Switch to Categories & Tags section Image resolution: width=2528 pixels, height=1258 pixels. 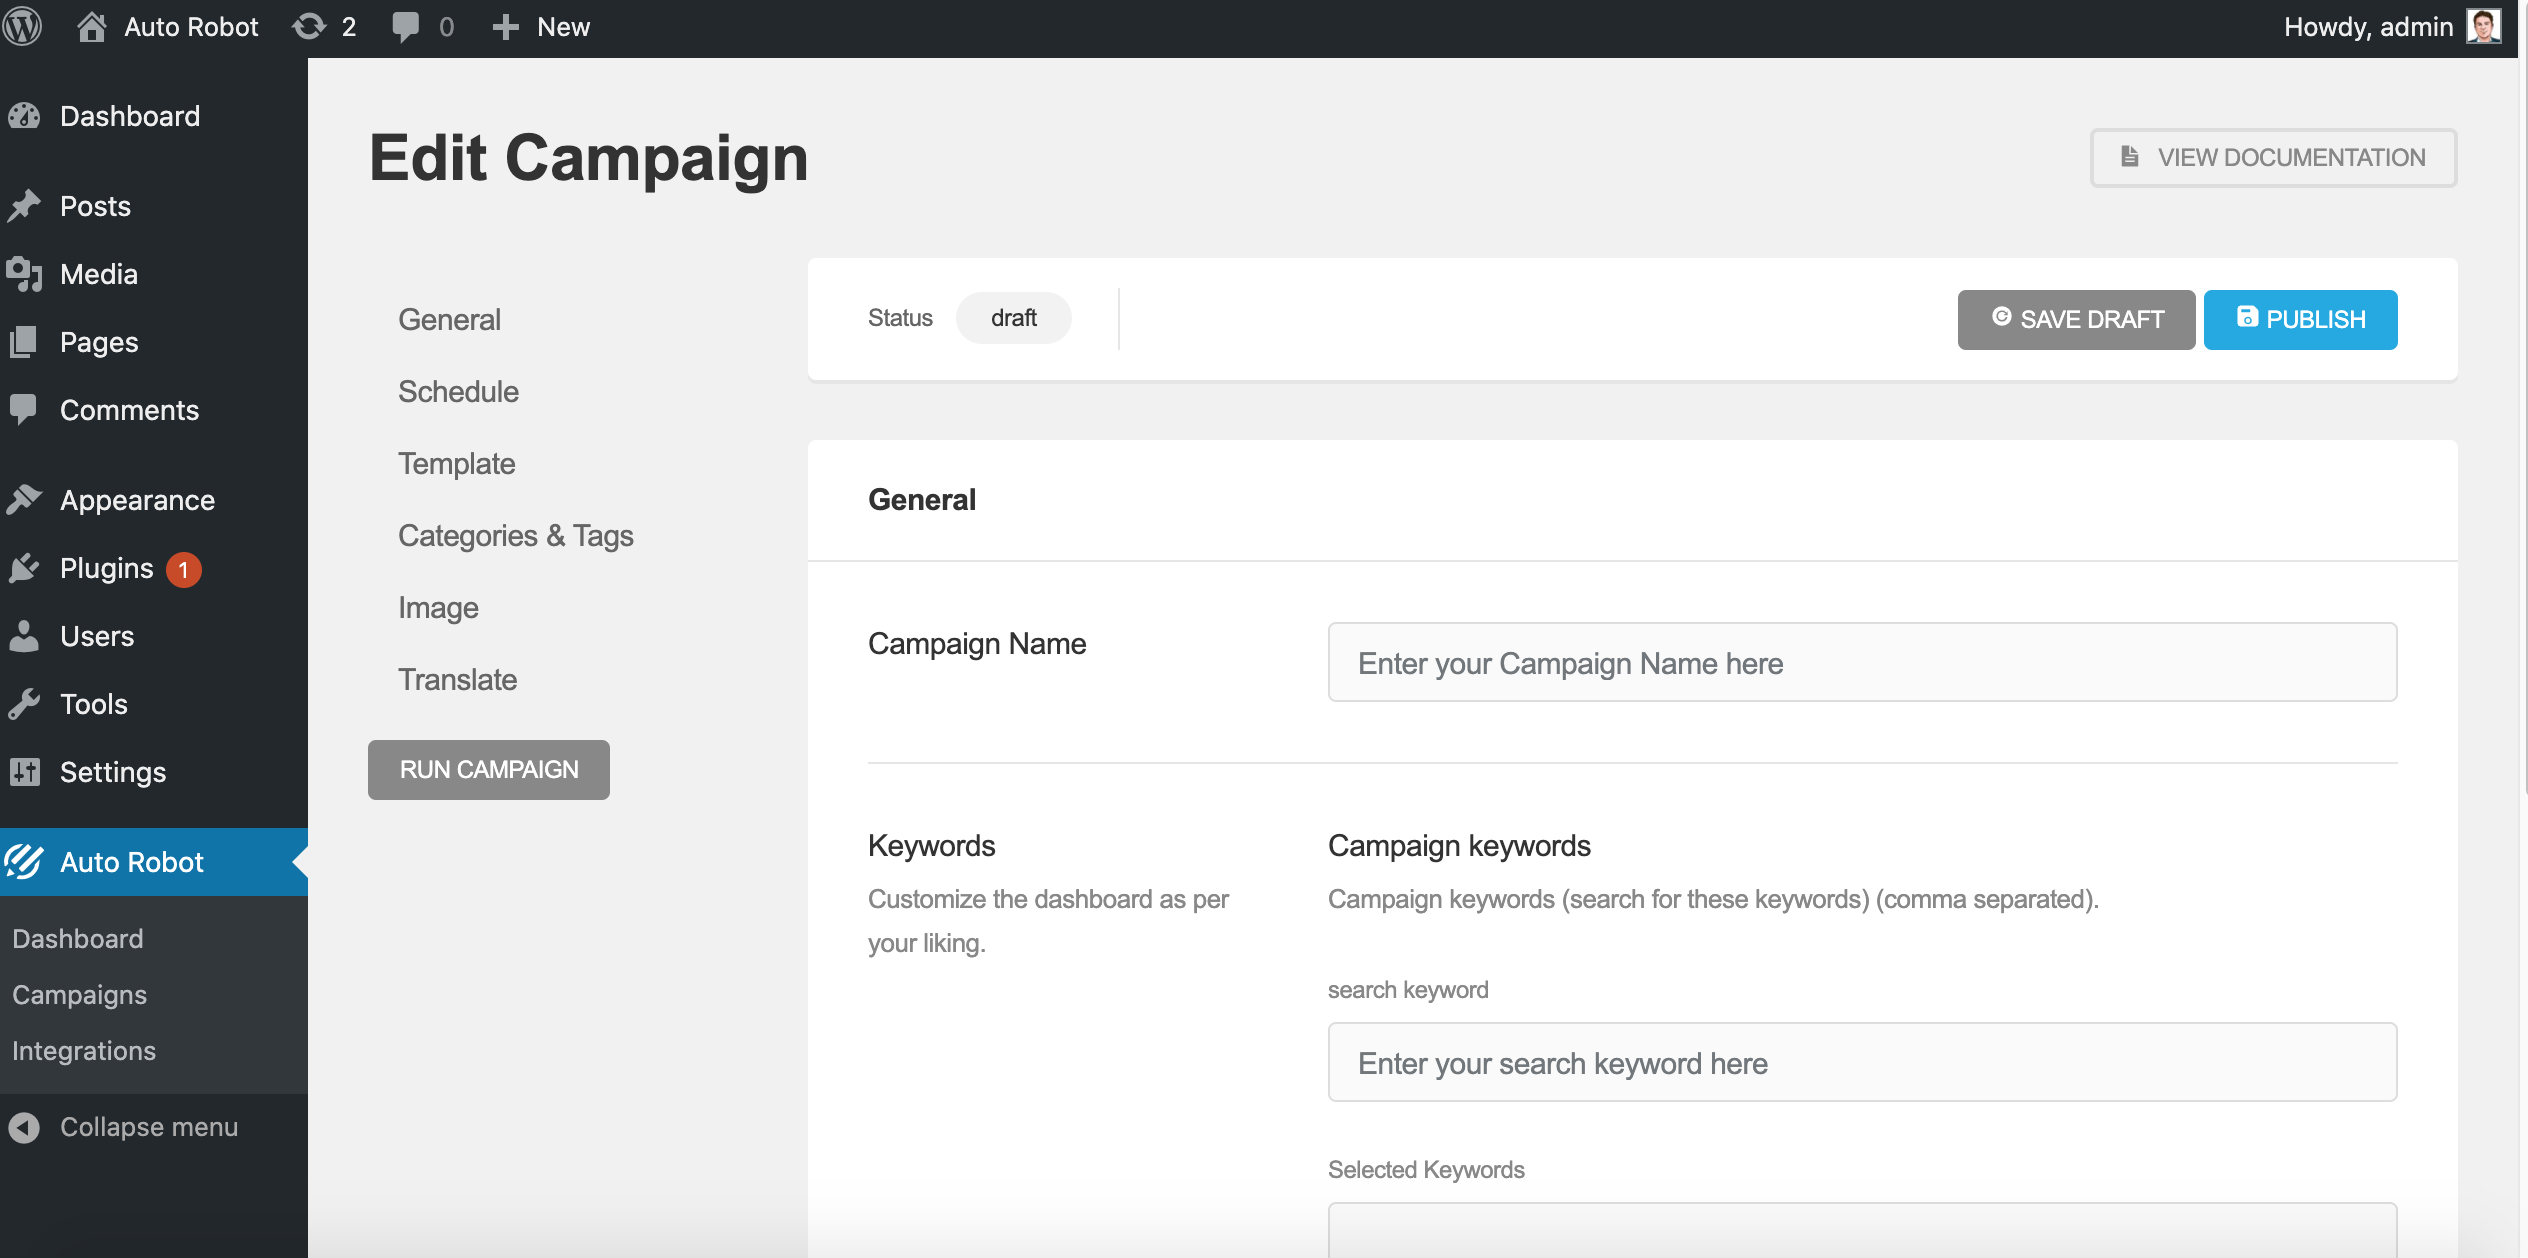(x=515, y=536)
